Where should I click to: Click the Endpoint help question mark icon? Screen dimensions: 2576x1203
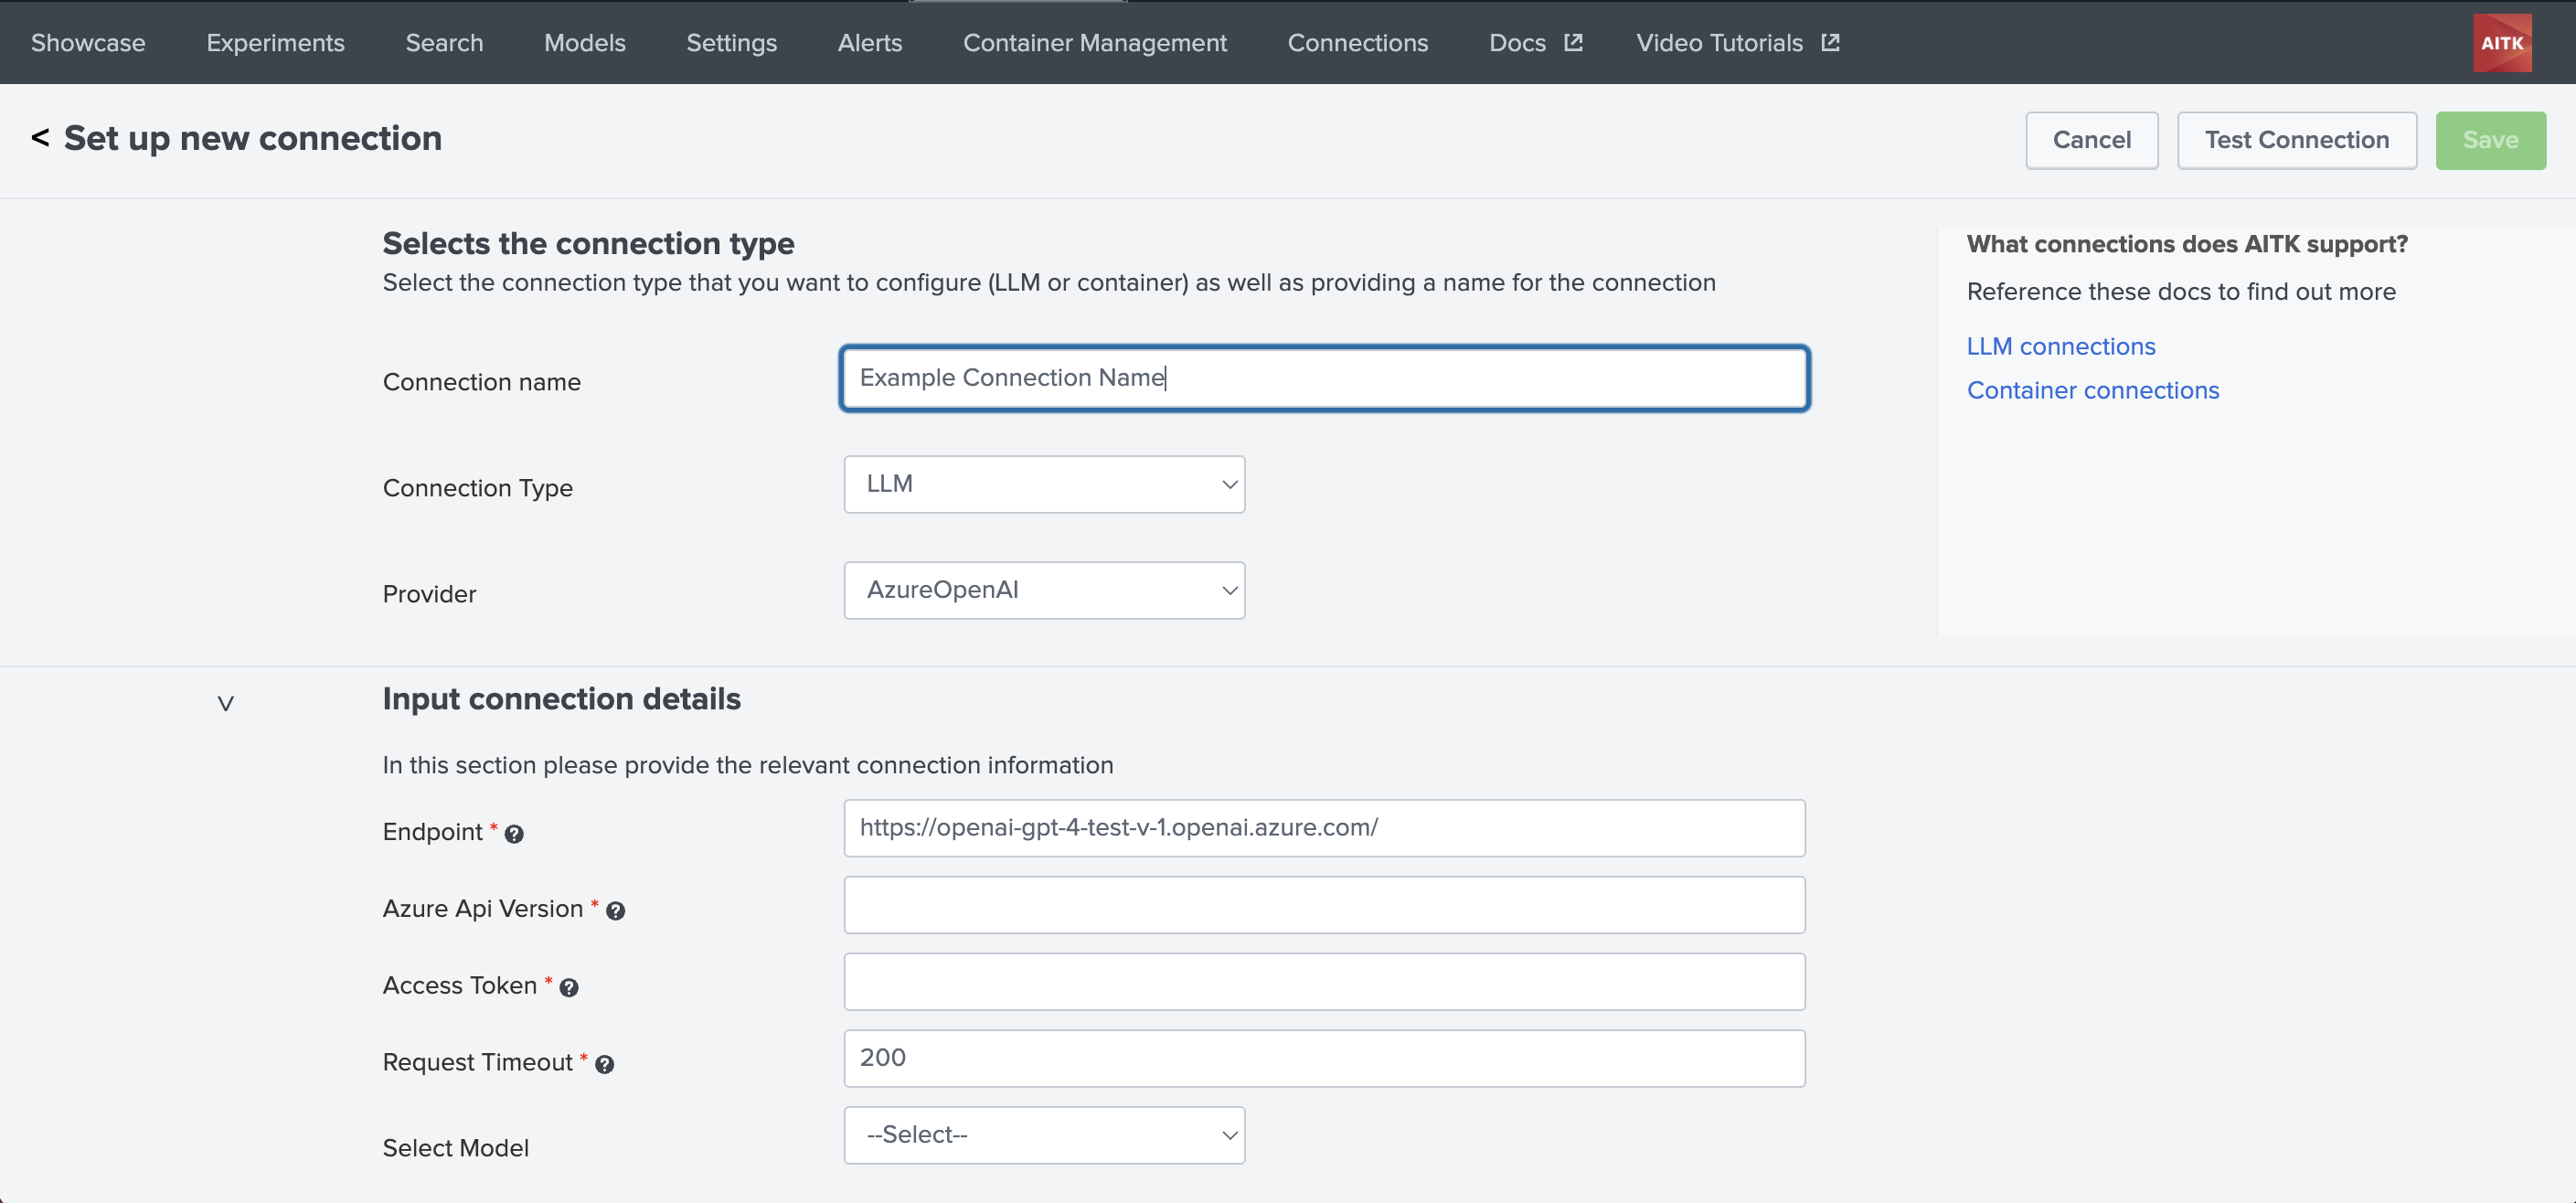[514, 833]
